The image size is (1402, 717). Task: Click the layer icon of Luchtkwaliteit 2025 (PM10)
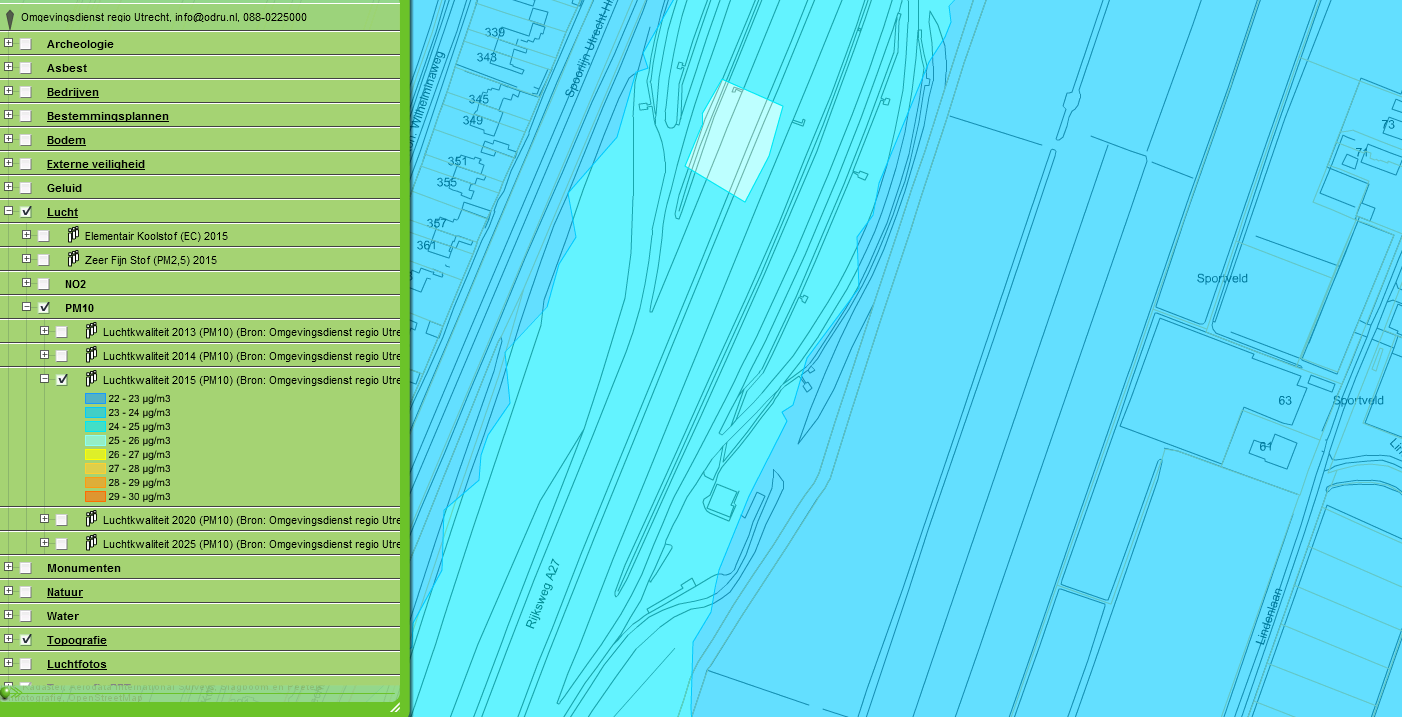92,543
